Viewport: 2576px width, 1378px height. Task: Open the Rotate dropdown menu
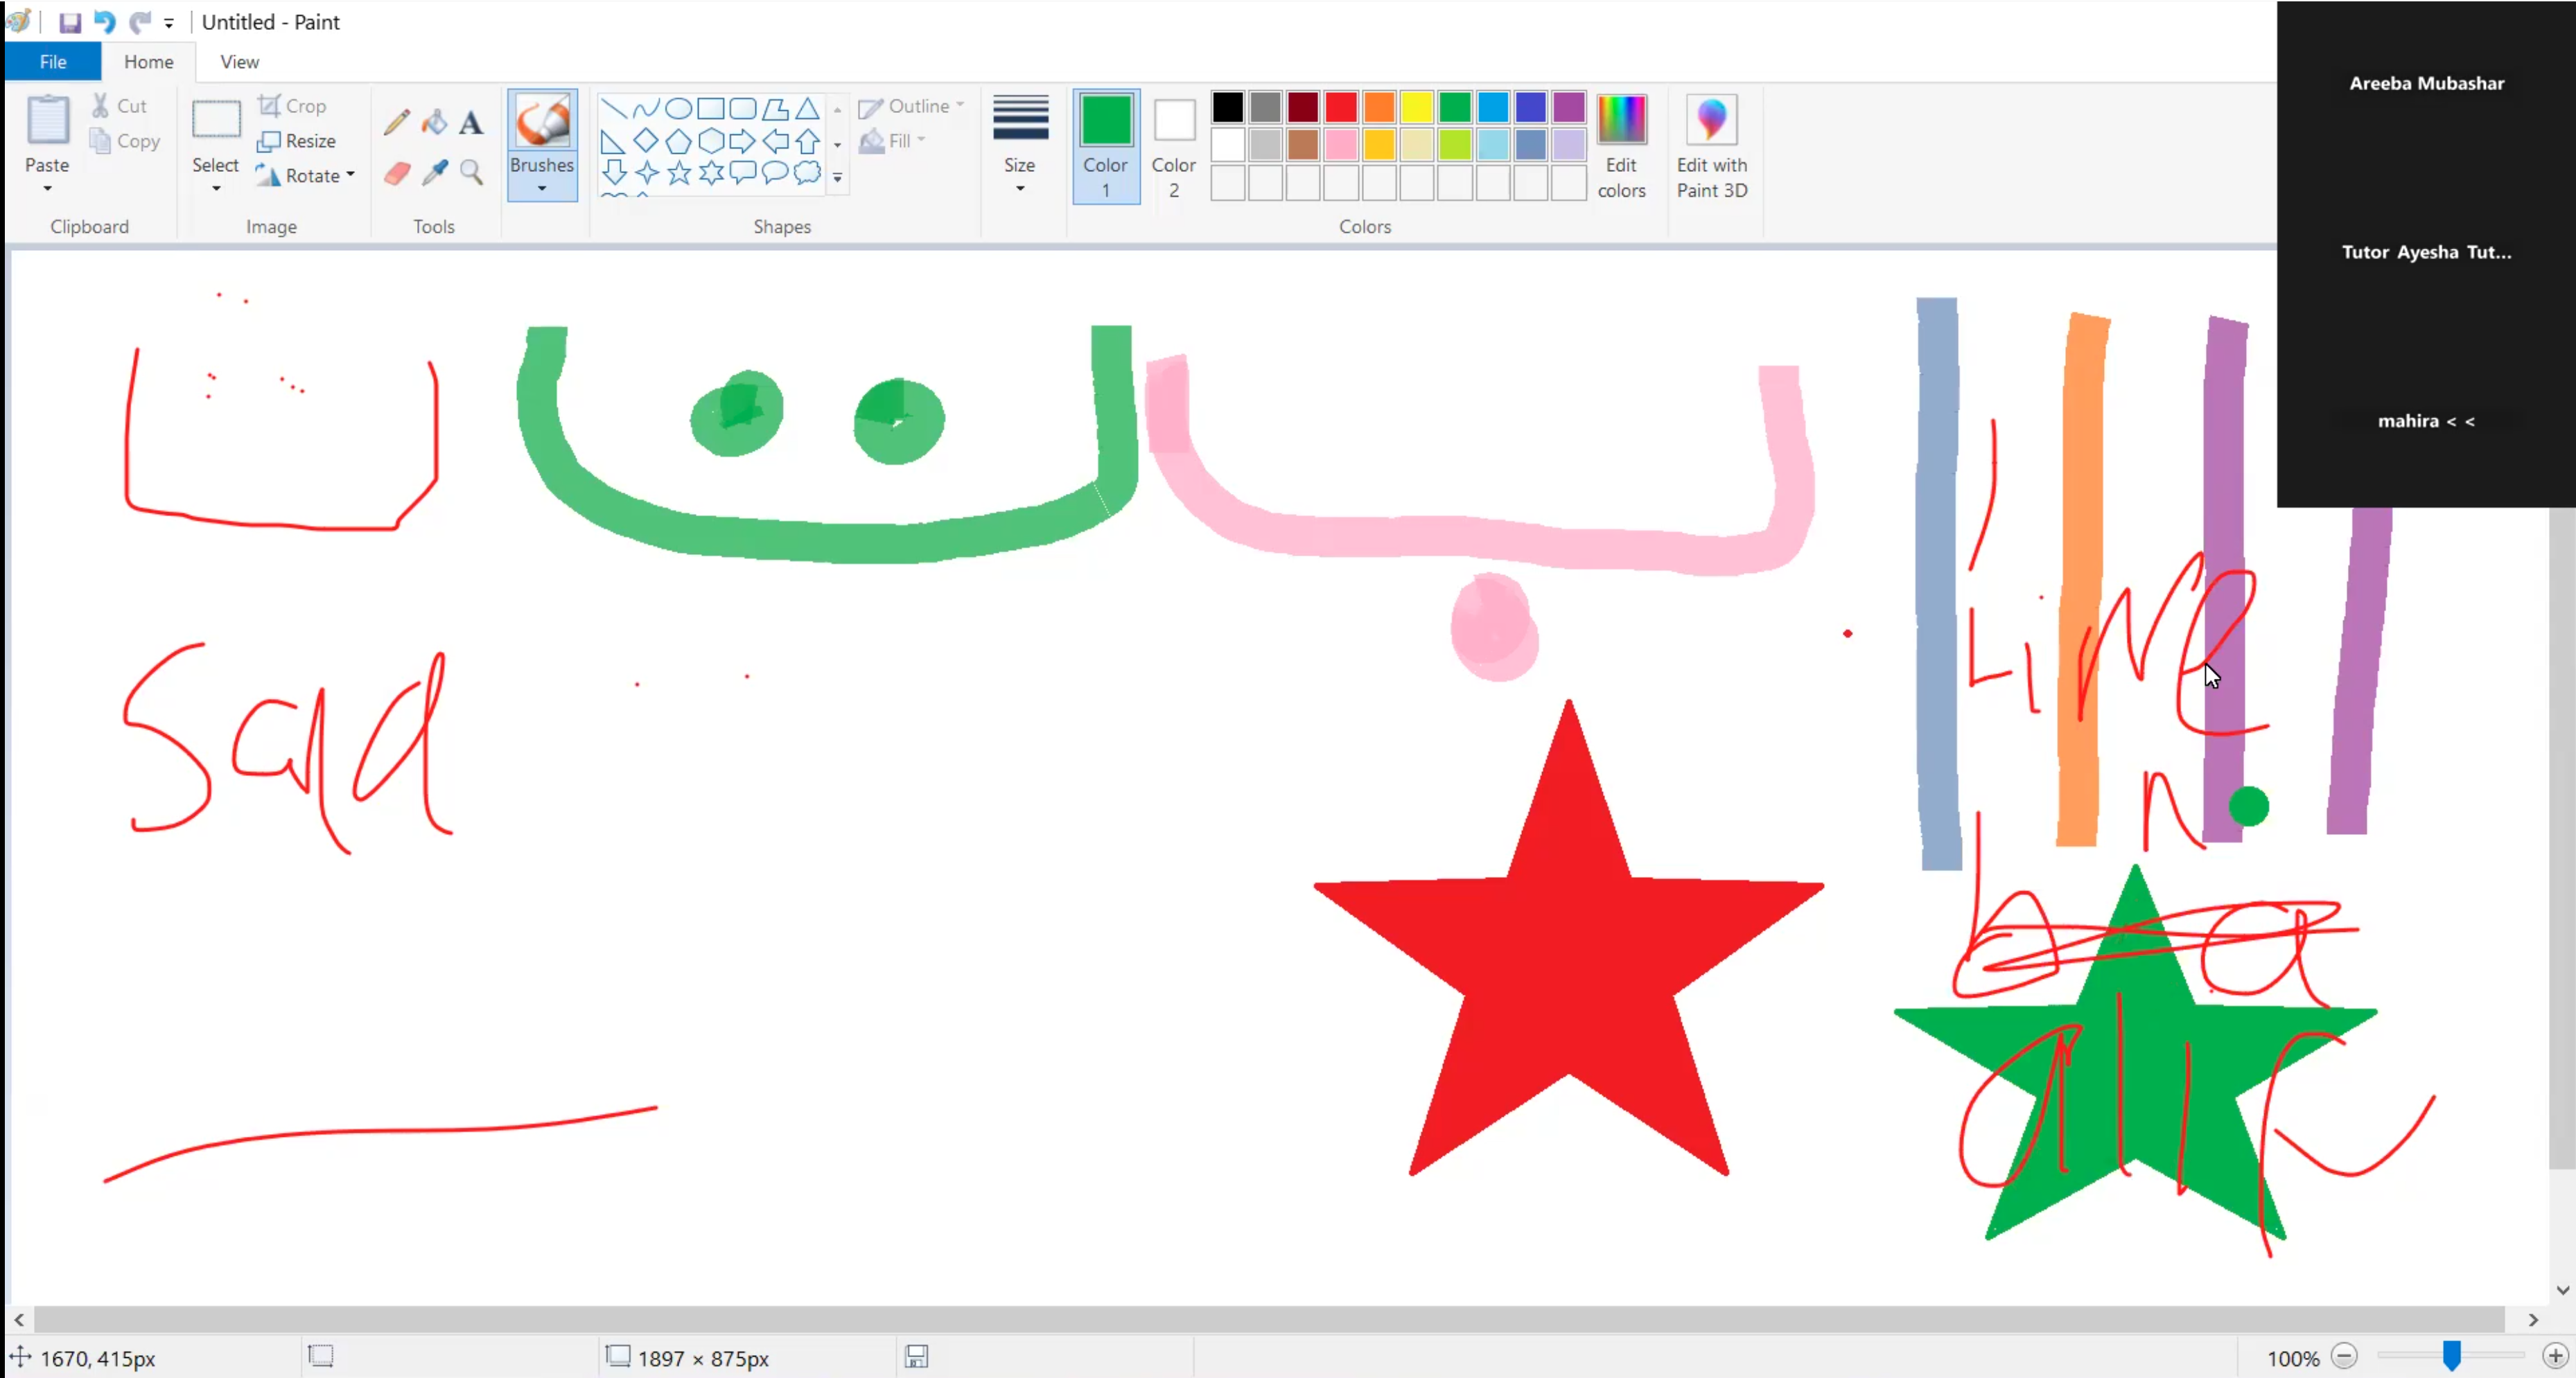(x=351, y=175)
